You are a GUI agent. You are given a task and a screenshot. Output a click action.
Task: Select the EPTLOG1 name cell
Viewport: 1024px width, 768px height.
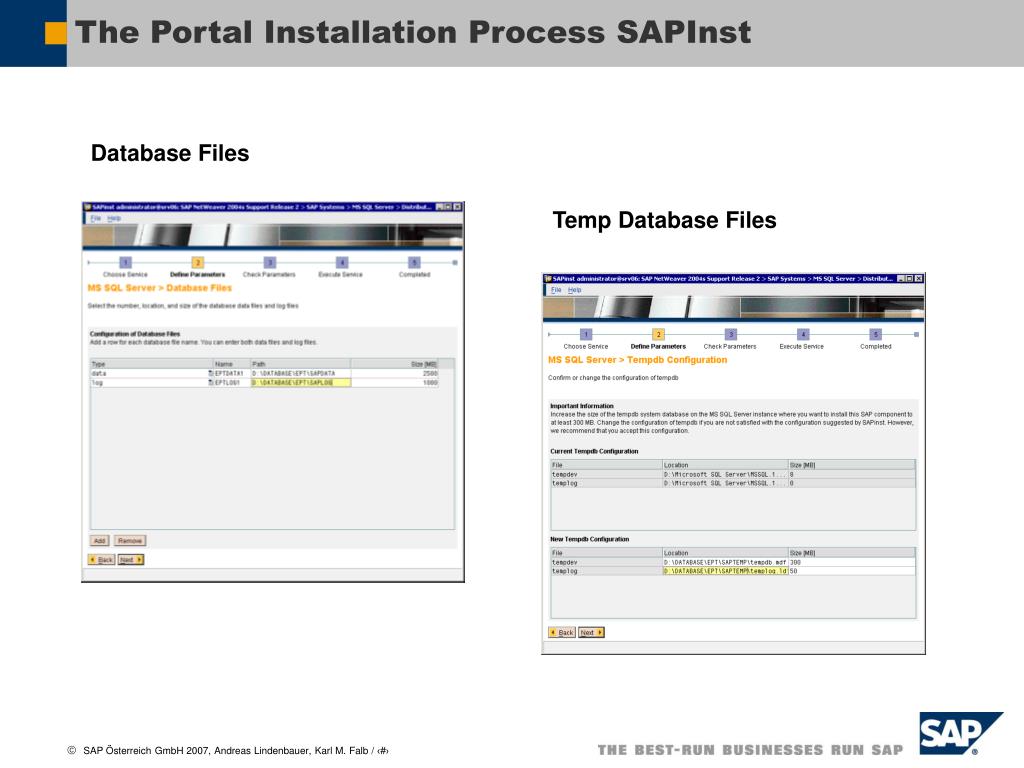[231, 383]
